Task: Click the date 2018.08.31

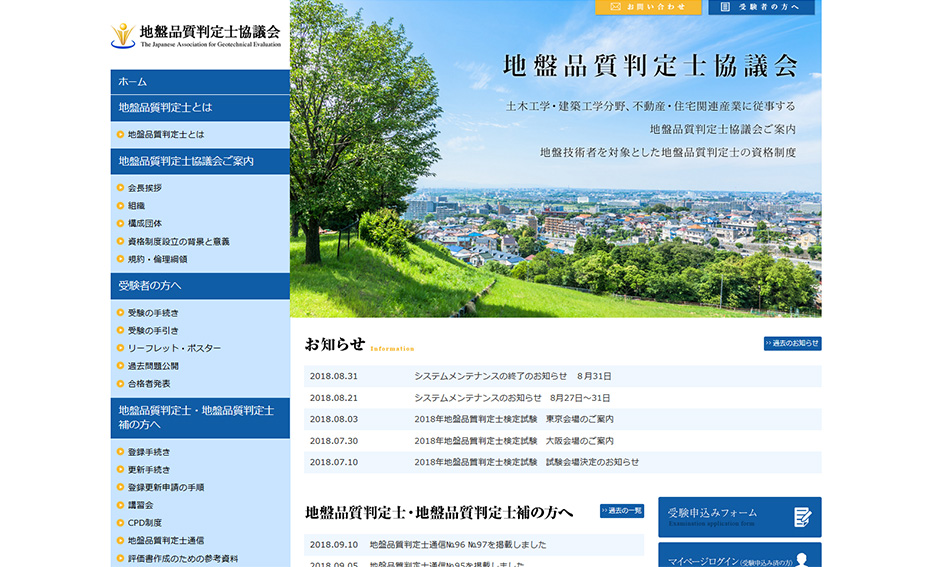Action: tap(333, 376)
